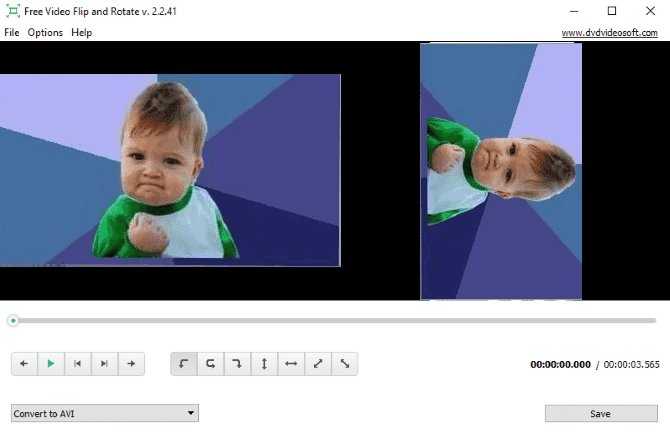Flip the video horizontally
The image size is (670, 435).
291,364
